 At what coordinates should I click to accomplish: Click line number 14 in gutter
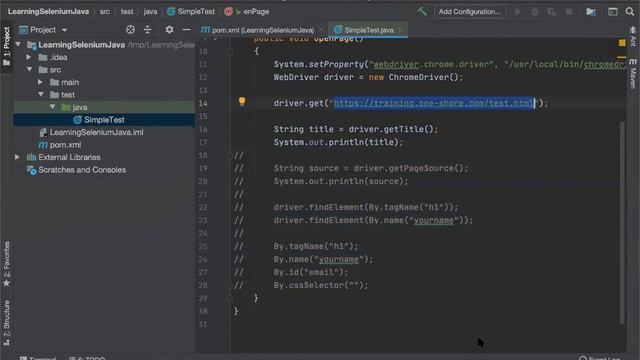click(203, 103)
